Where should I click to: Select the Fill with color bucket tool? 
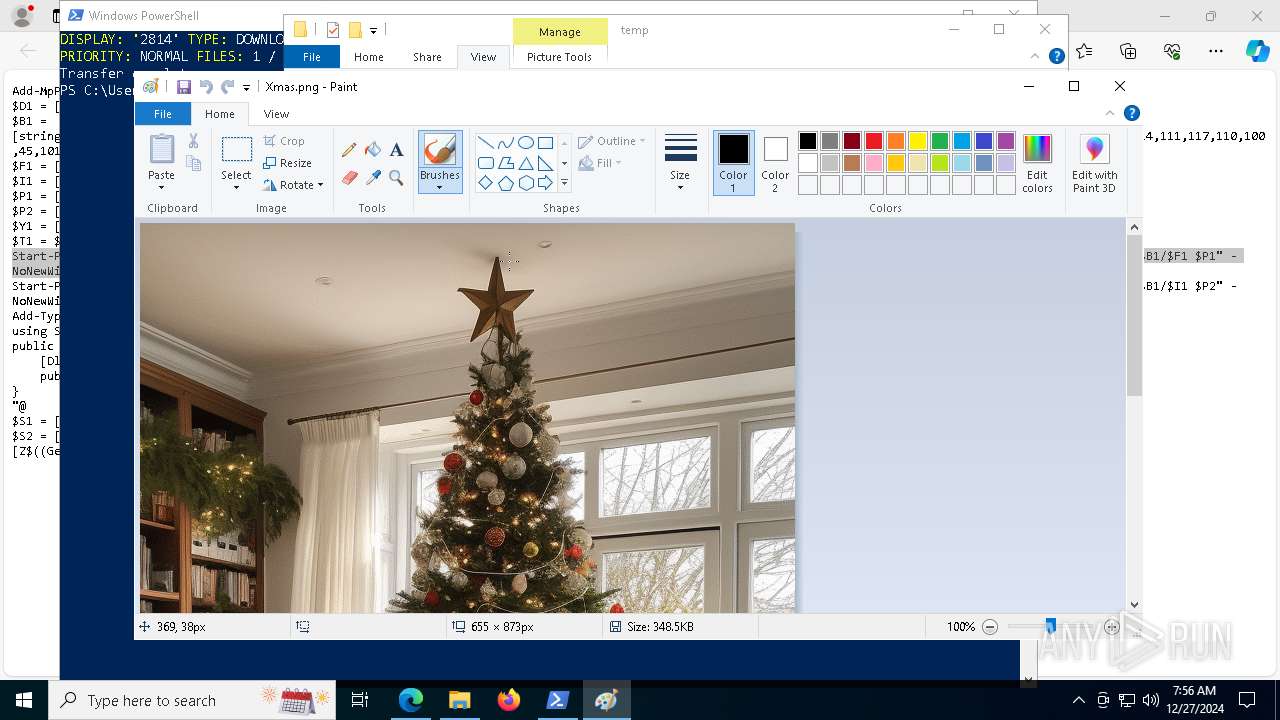(x=373, y=150)
